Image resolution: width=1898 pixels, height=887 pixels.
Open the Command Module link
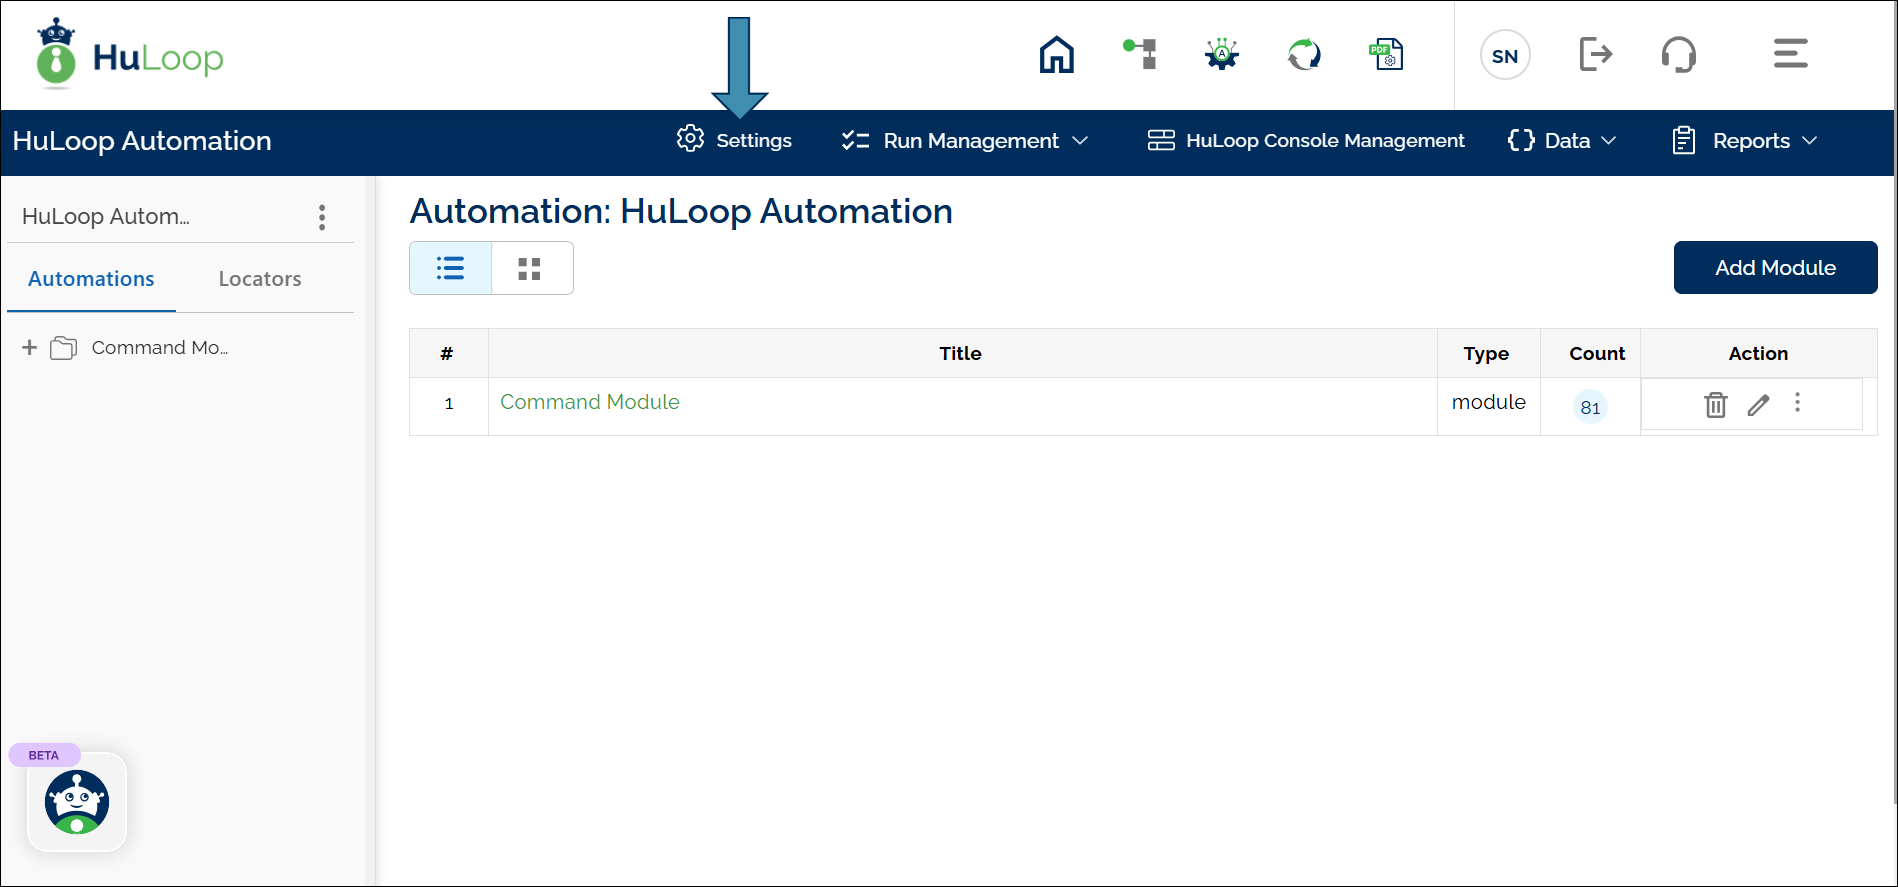[x=590, y=402]
